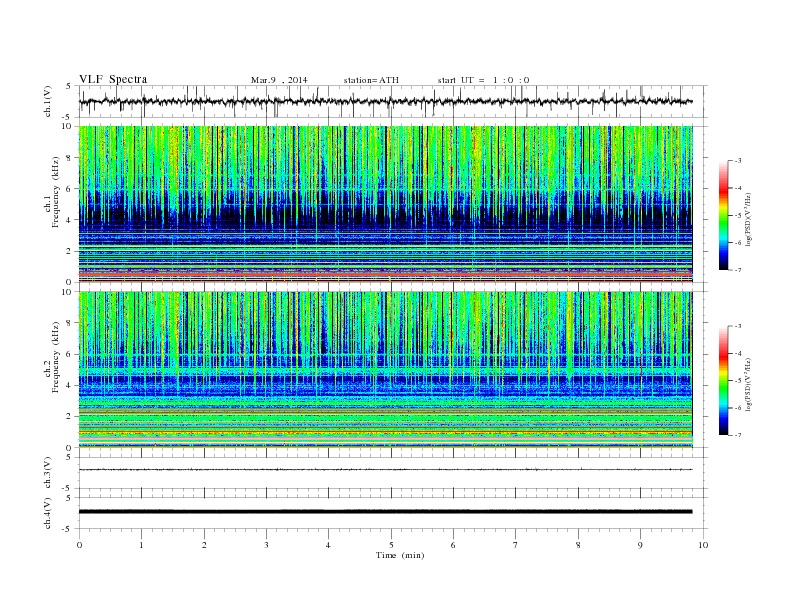The width and height of the screenshot is (792, 612).
Task: Click the ch.1 spectrogram "2" kHz tick label
Action: tap(70, 251)
